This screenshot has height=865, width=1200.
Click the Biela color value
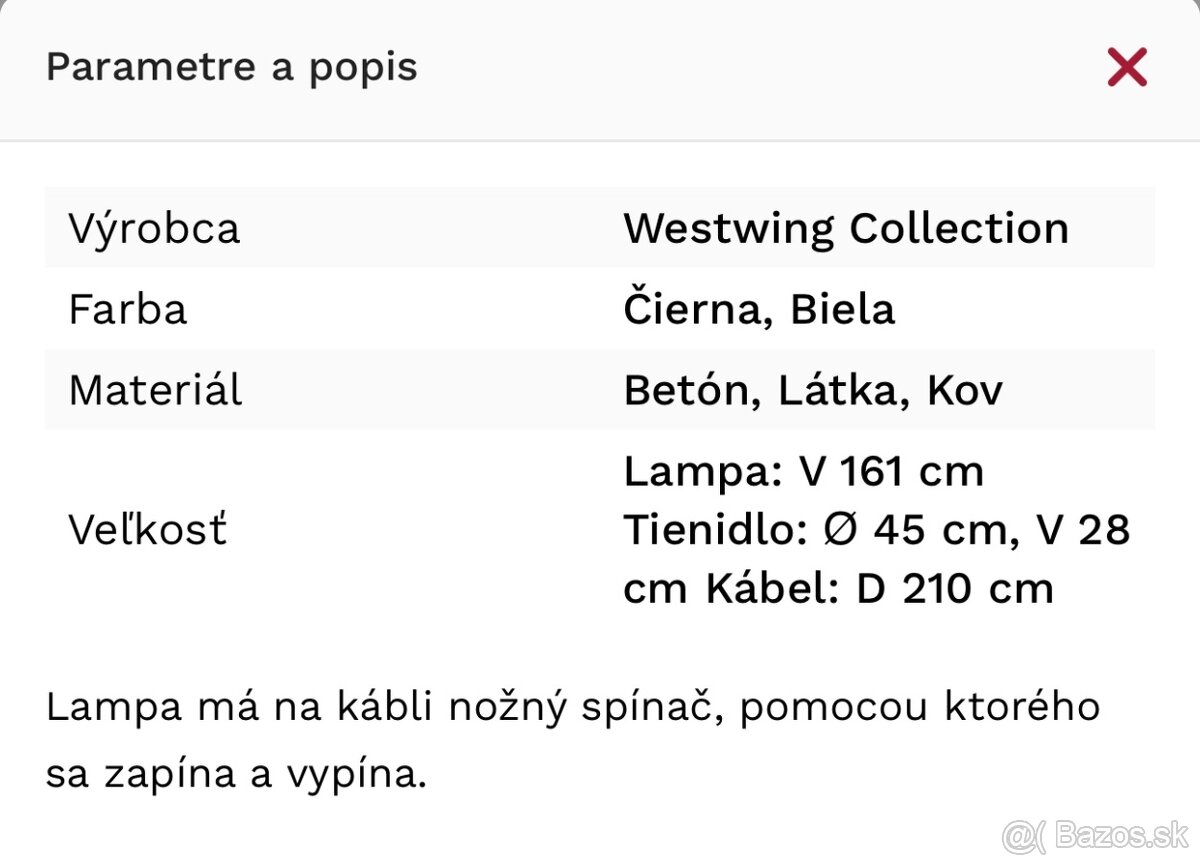tap(842, 309)
